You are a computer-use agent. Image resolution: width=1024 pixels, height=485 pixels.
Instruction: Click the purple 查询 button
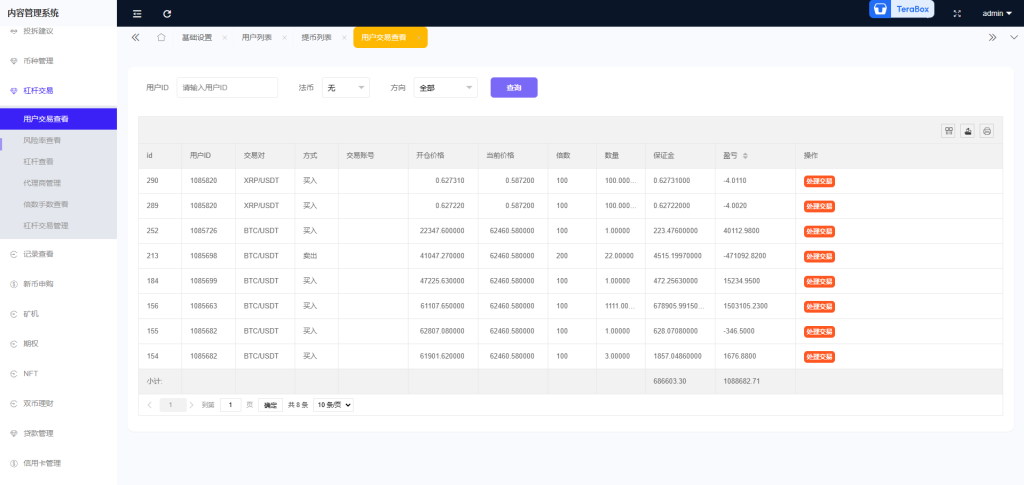pos(514,88)
